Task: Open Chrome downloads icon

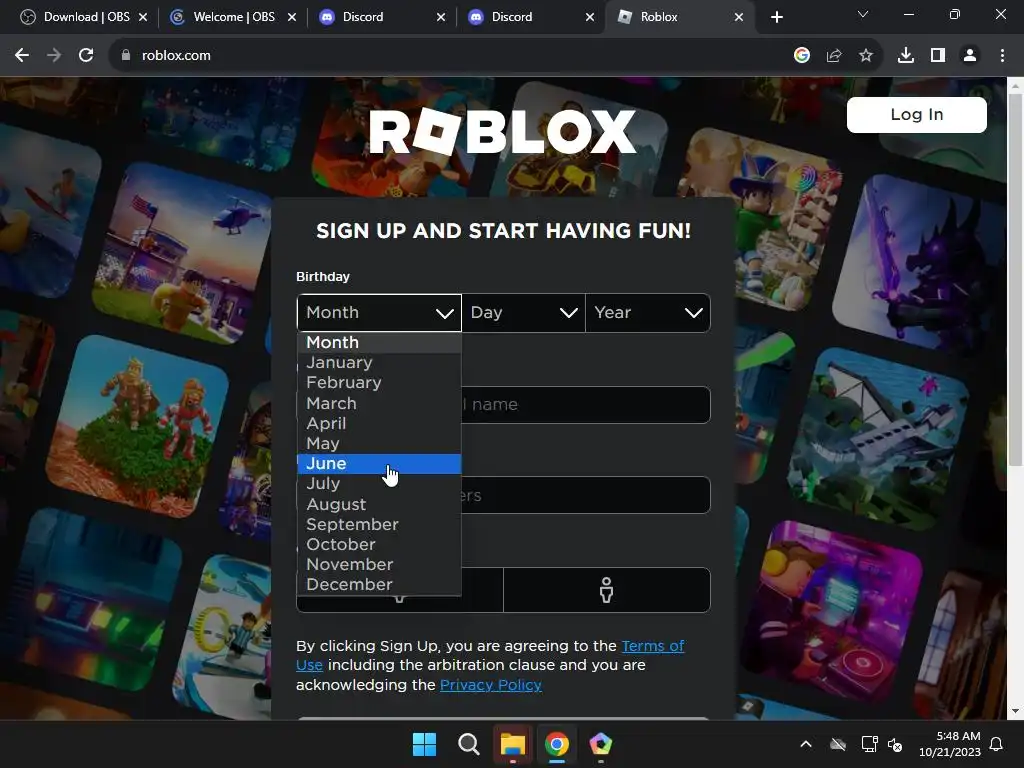Action: coord(906,56)
